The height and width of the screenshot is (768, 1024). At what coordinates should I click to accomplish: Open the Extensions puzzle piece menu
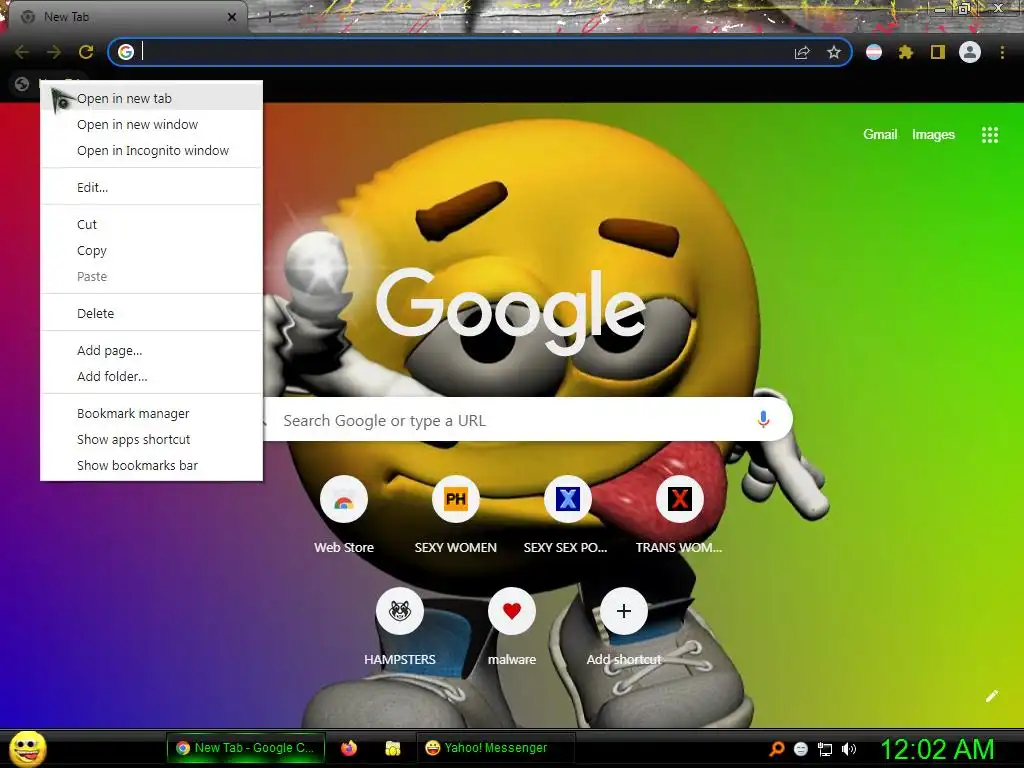[x=906, y=52]
